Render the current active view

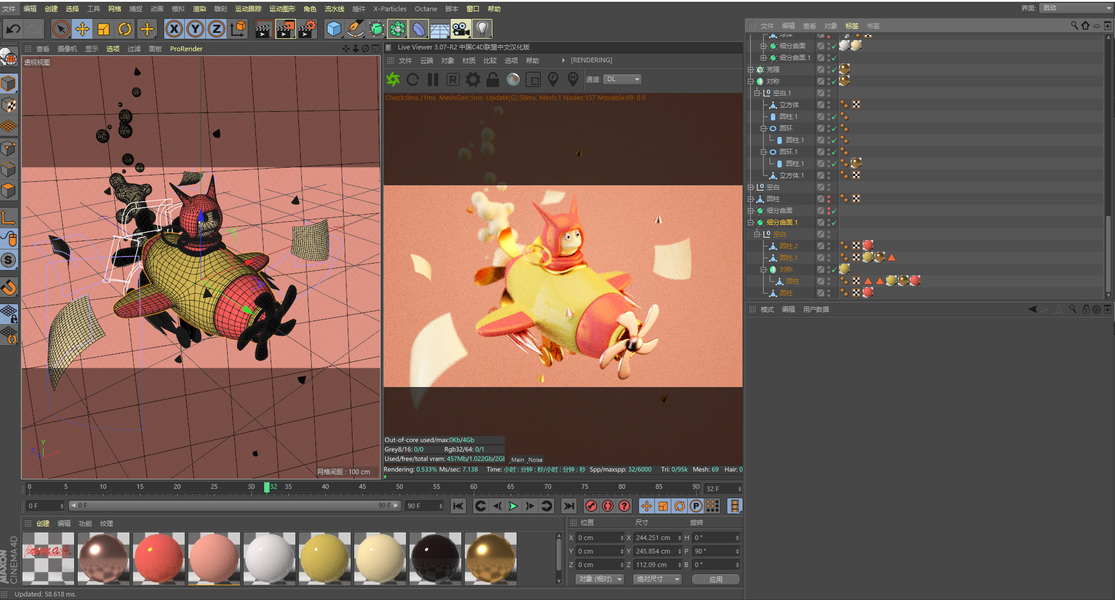coord(263,29)
